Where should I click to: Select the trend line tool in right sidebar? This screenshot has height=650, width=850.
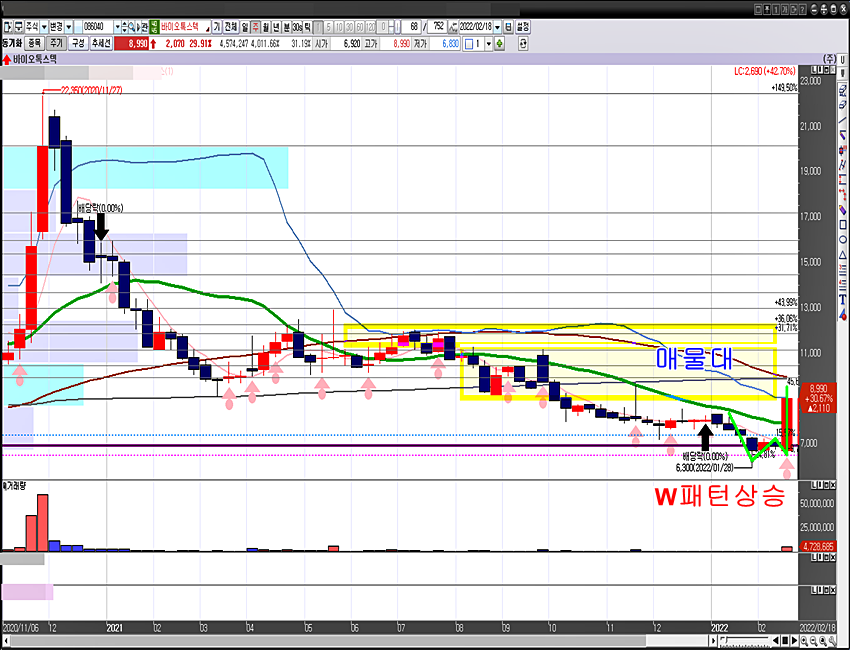click(843, 120)
